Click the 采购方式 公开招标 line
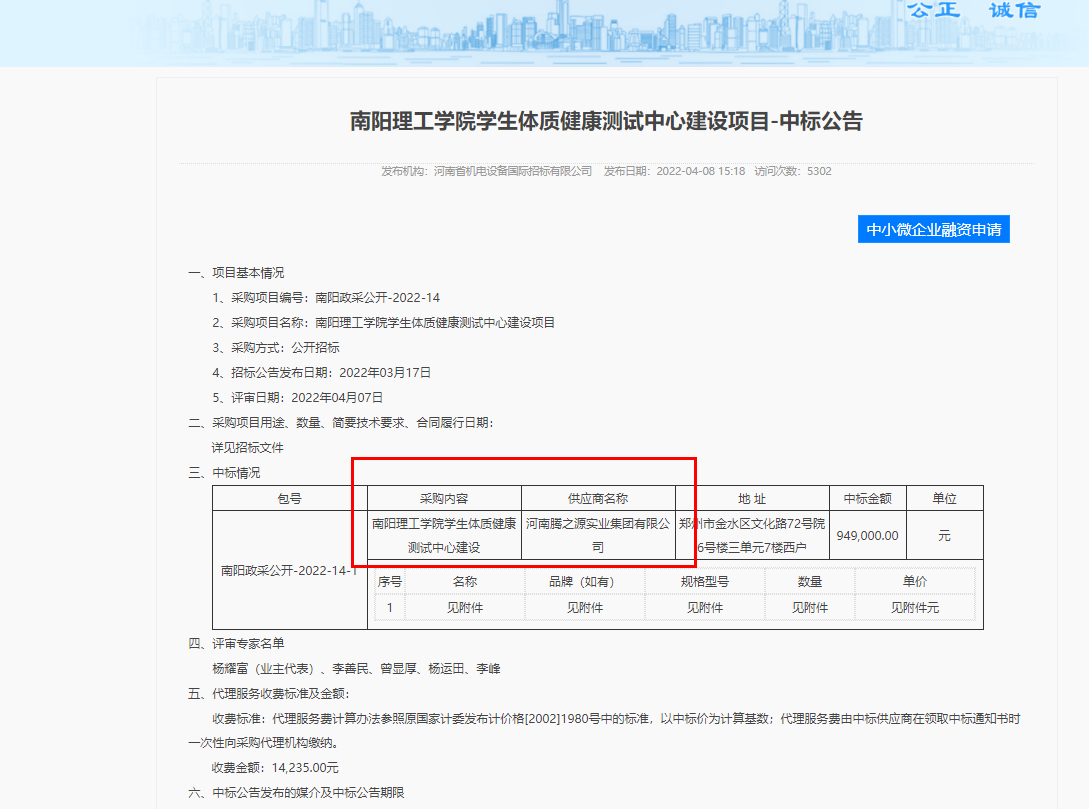 point(276,348)
